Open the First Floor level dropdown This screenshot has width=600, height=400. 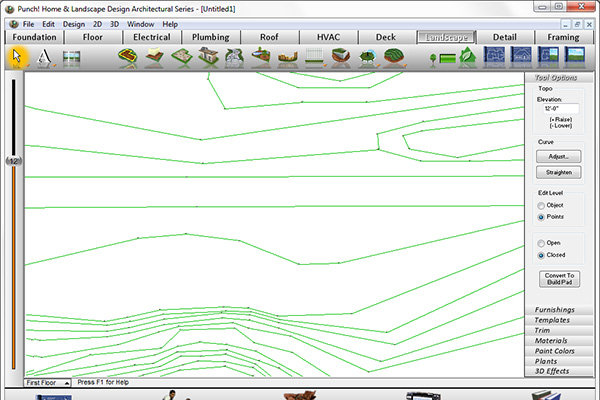pos(47,382)
